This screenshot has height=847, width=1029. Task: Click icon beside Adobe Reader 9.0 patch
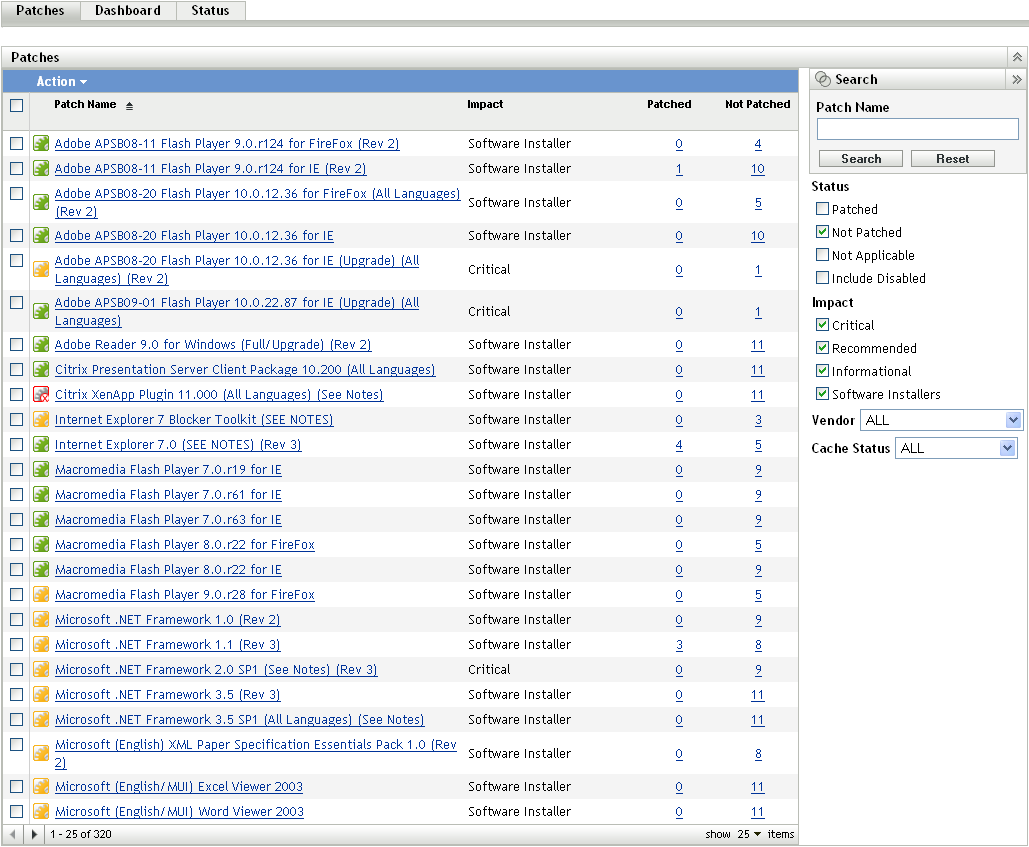tap(41, 344)
